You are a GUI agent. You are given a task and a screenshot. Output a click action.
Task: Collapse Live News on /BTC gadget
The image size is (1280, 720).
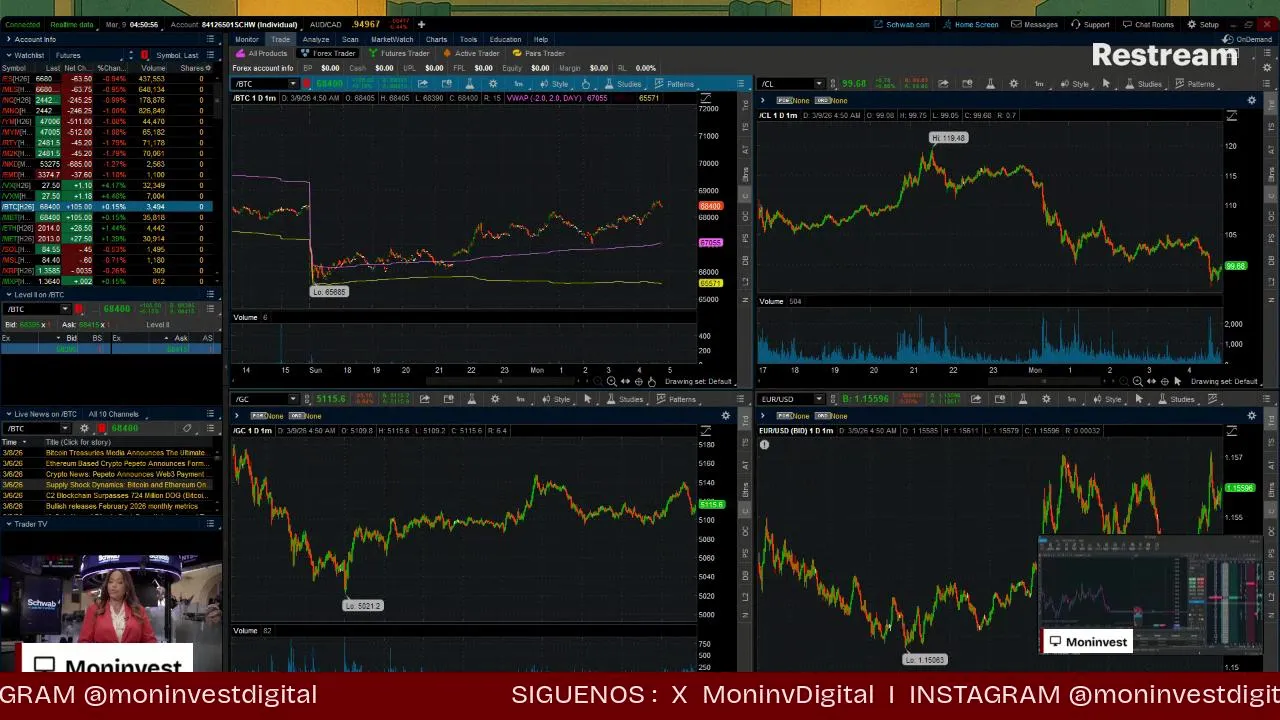8,414
